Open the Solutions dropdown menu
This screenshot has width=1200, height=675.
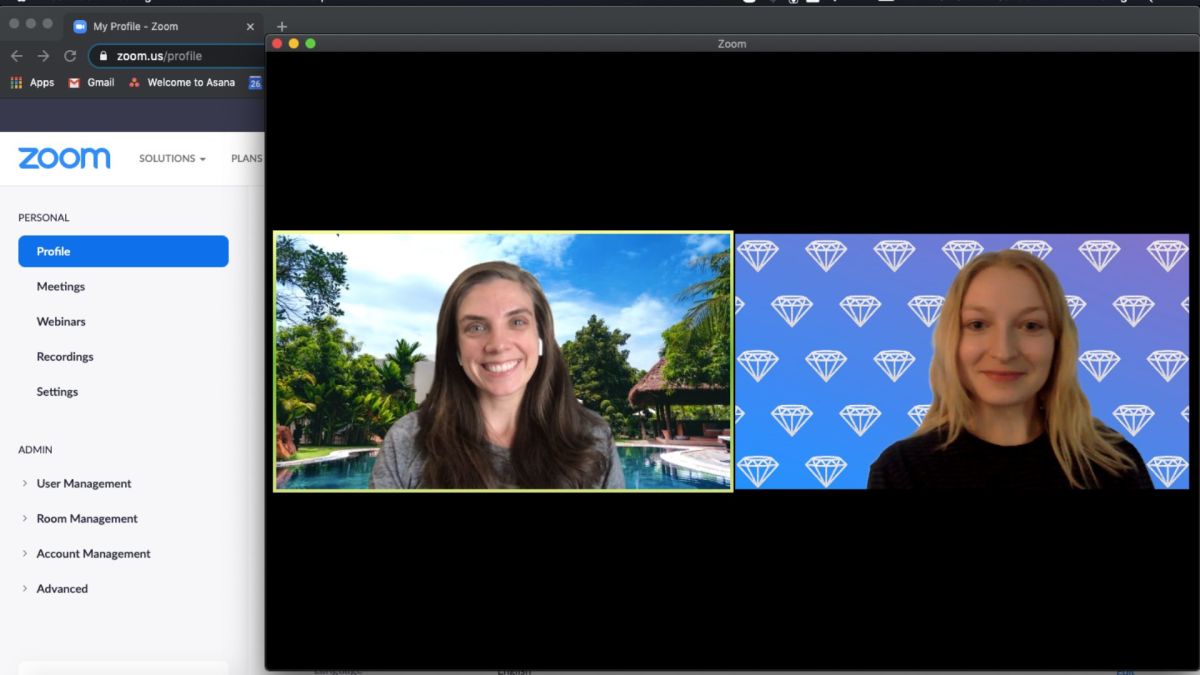click(172, 158)
